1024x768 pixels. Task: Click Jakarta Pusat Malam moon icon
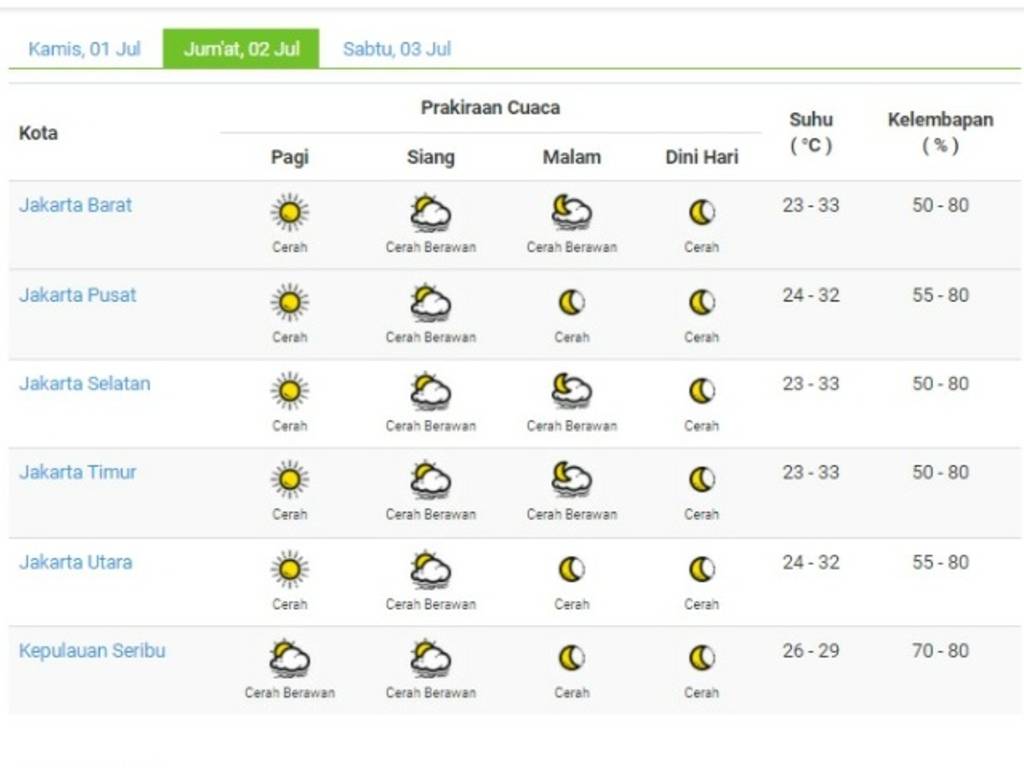tap(571, 302)
